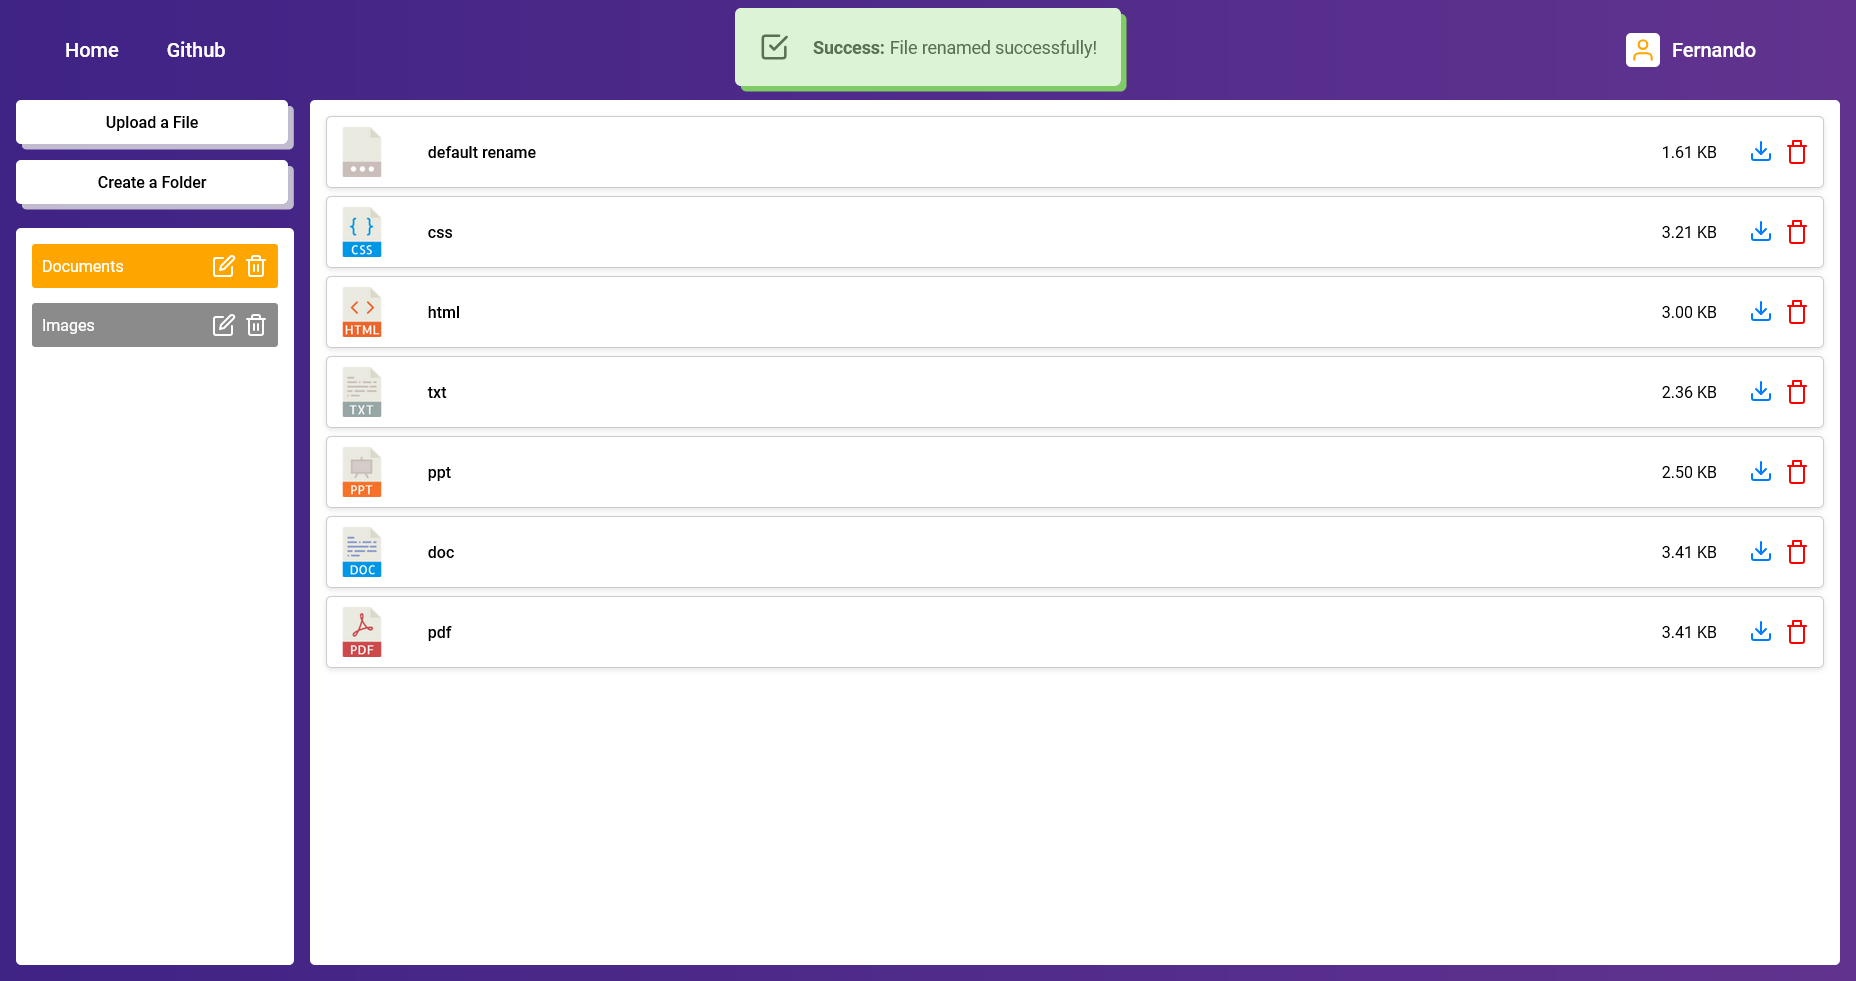The height and width of the screenshot is (981, 1856).
Task: Download the css file
Action: (1760, 232)
